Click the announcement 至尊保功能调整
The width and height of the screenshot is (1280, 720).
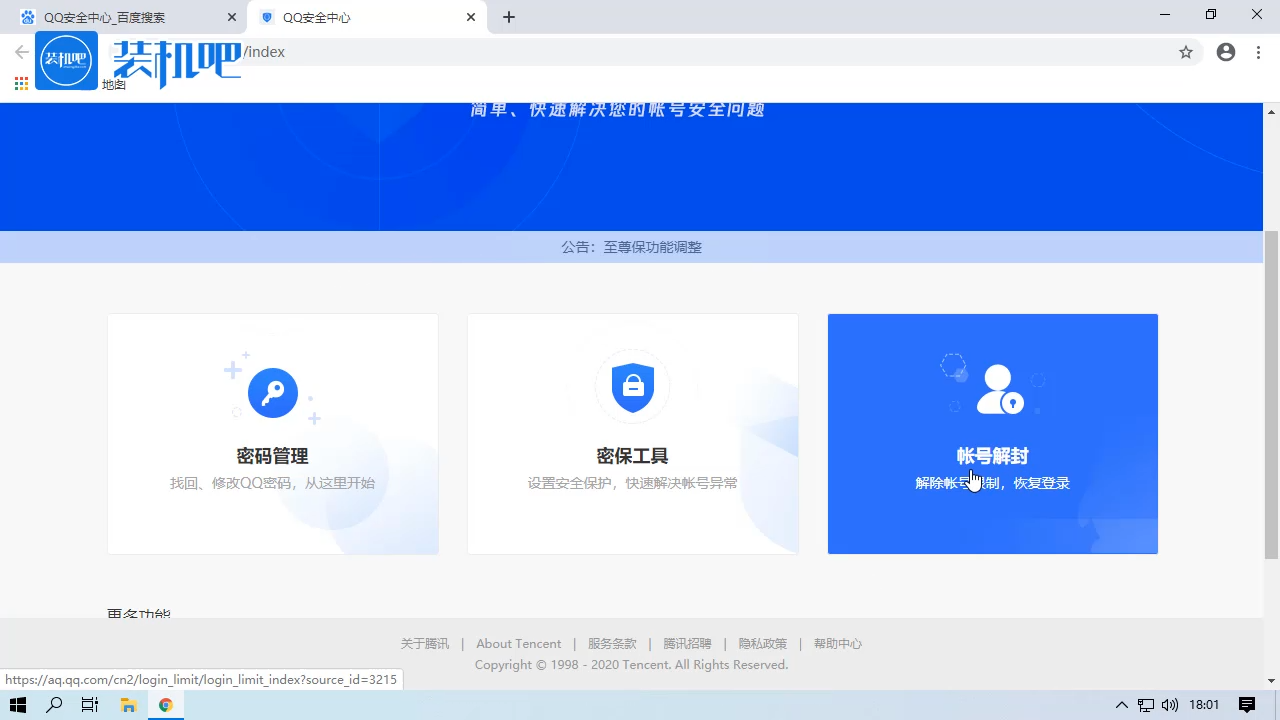pyautogui.click(x=652, y=247)
